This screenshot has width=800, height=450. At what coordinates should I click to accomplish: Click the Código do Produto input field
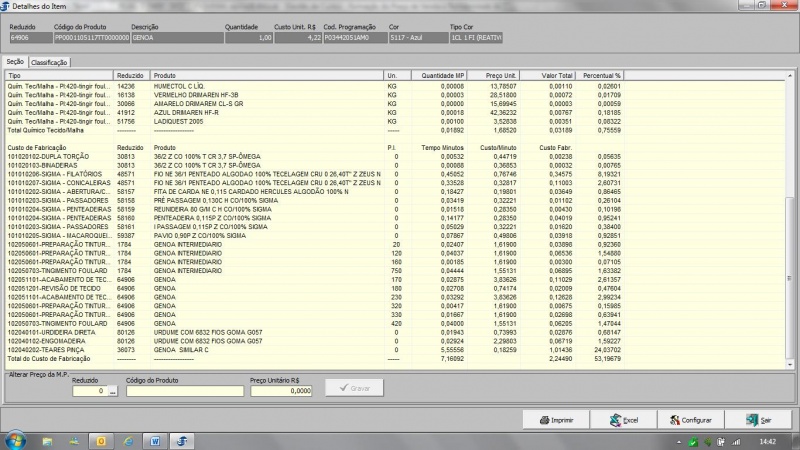pos(185,391)
